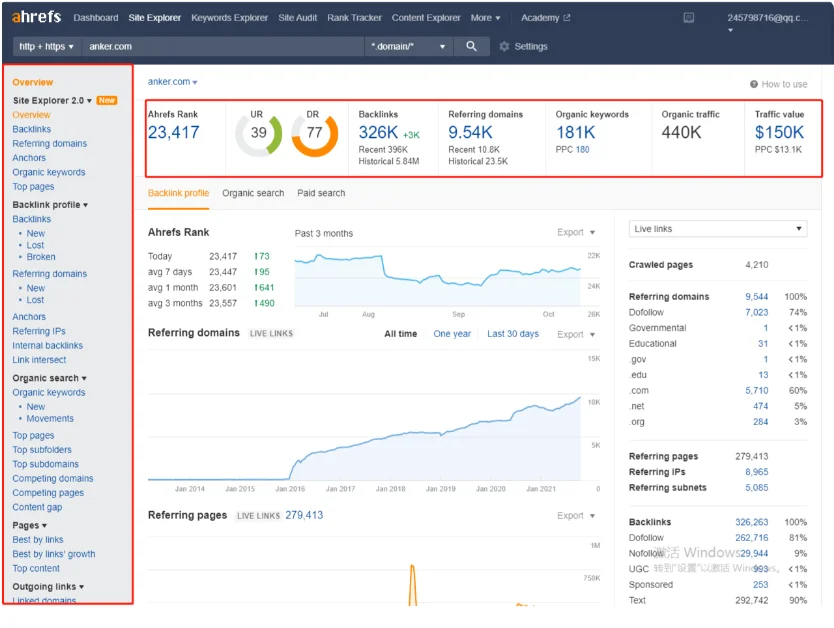
Task: Expand the Live links dropdown
Action: (x=718, y=229)
